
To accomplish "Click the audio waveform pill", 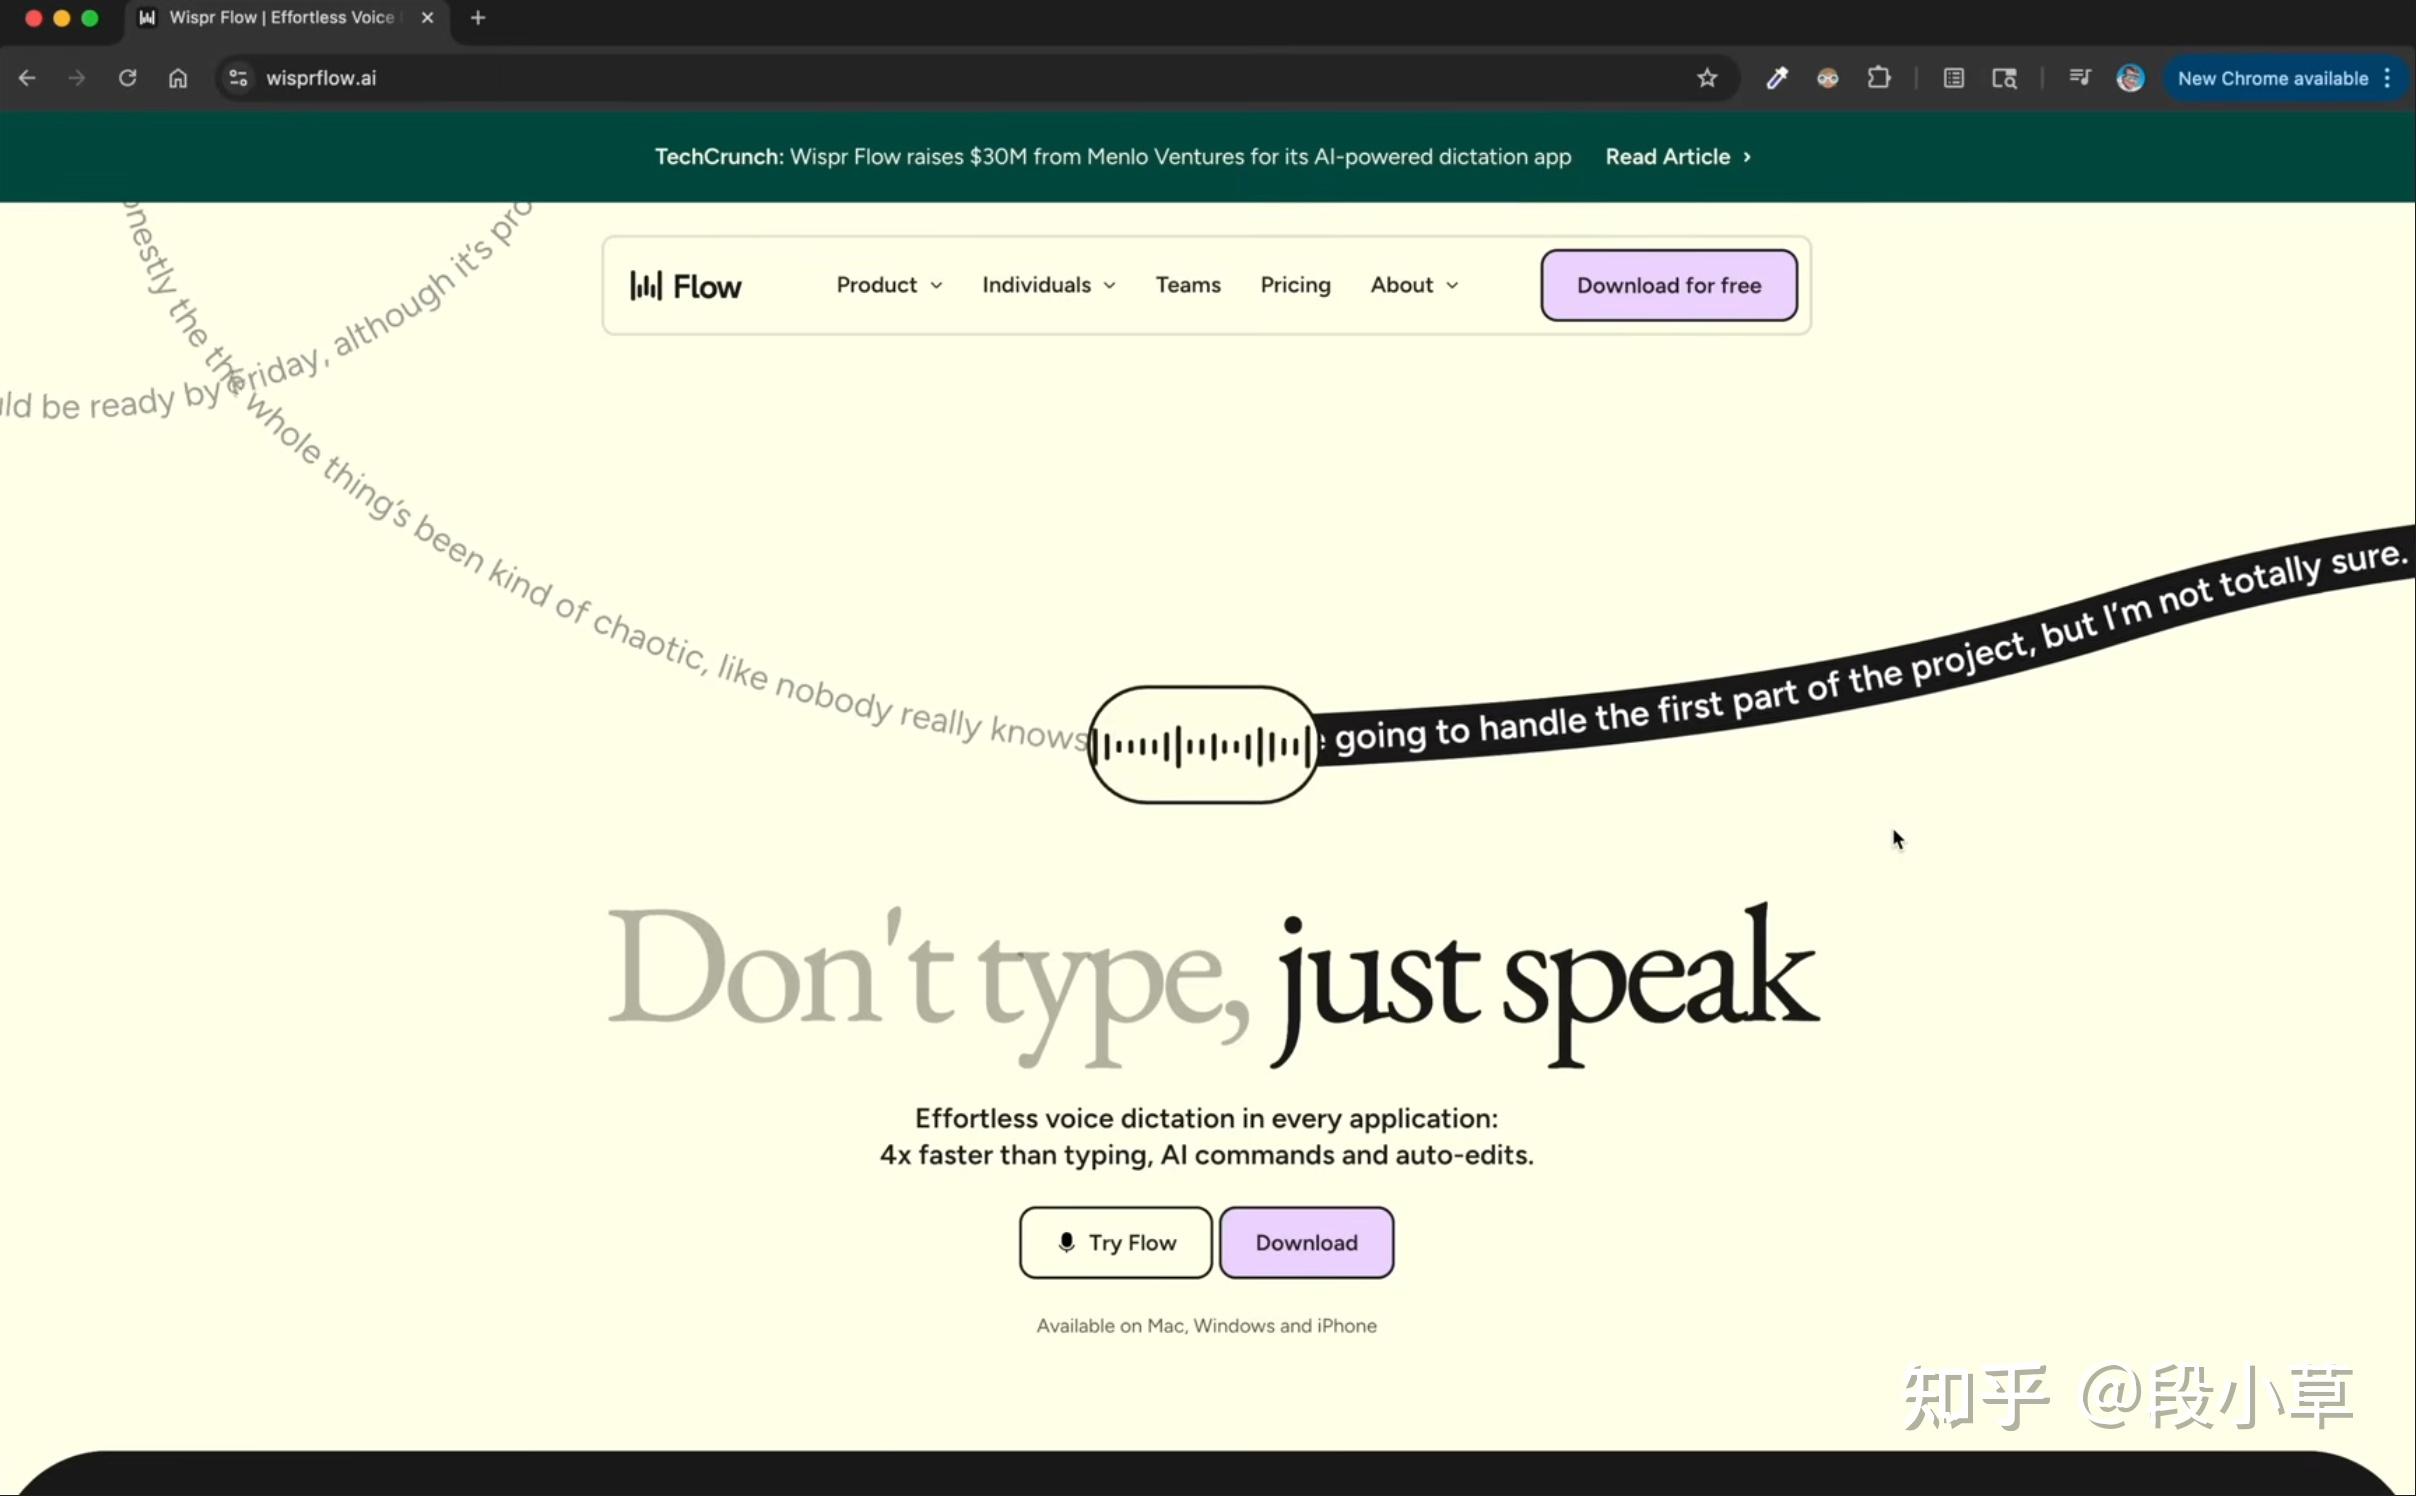I will tap(1202, 745).
